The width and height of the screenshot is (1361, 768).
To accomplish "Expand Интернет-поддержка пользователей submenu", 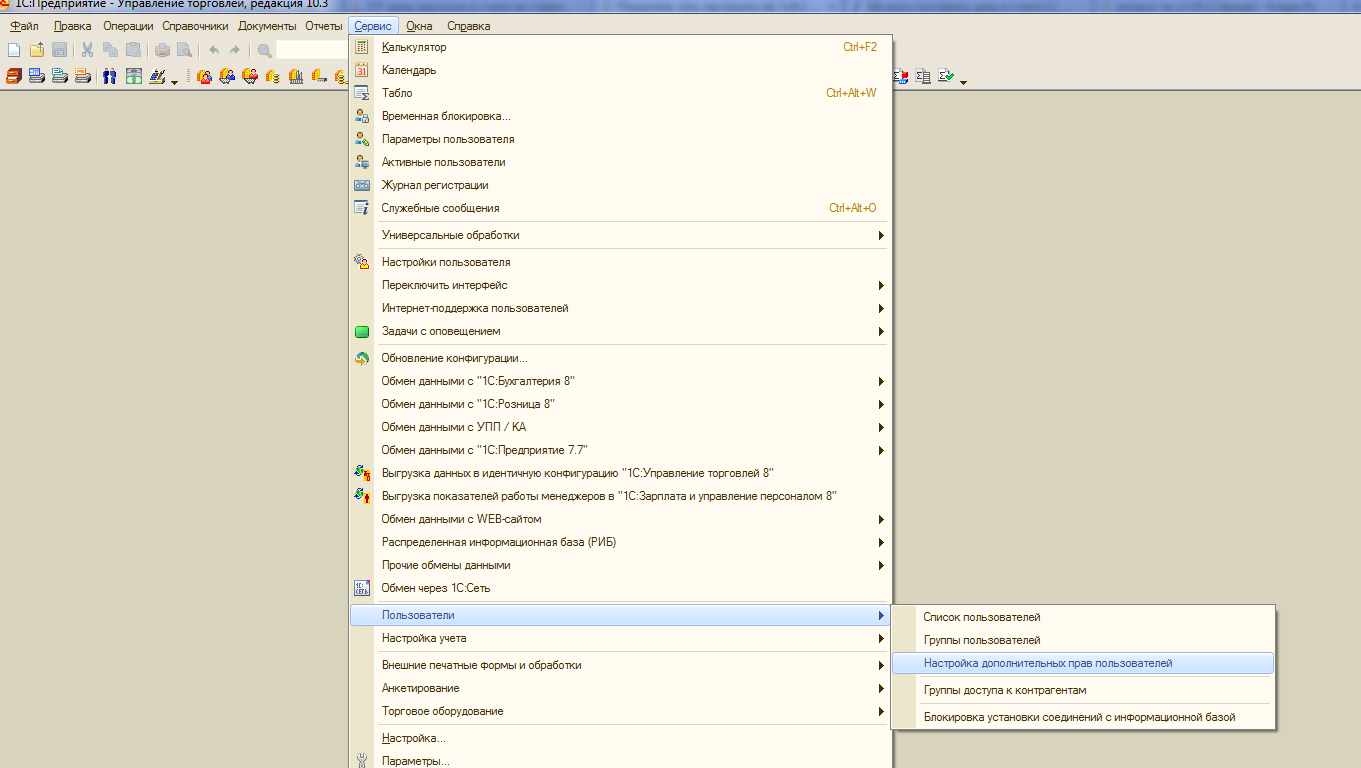I will (x=881, y=308).
